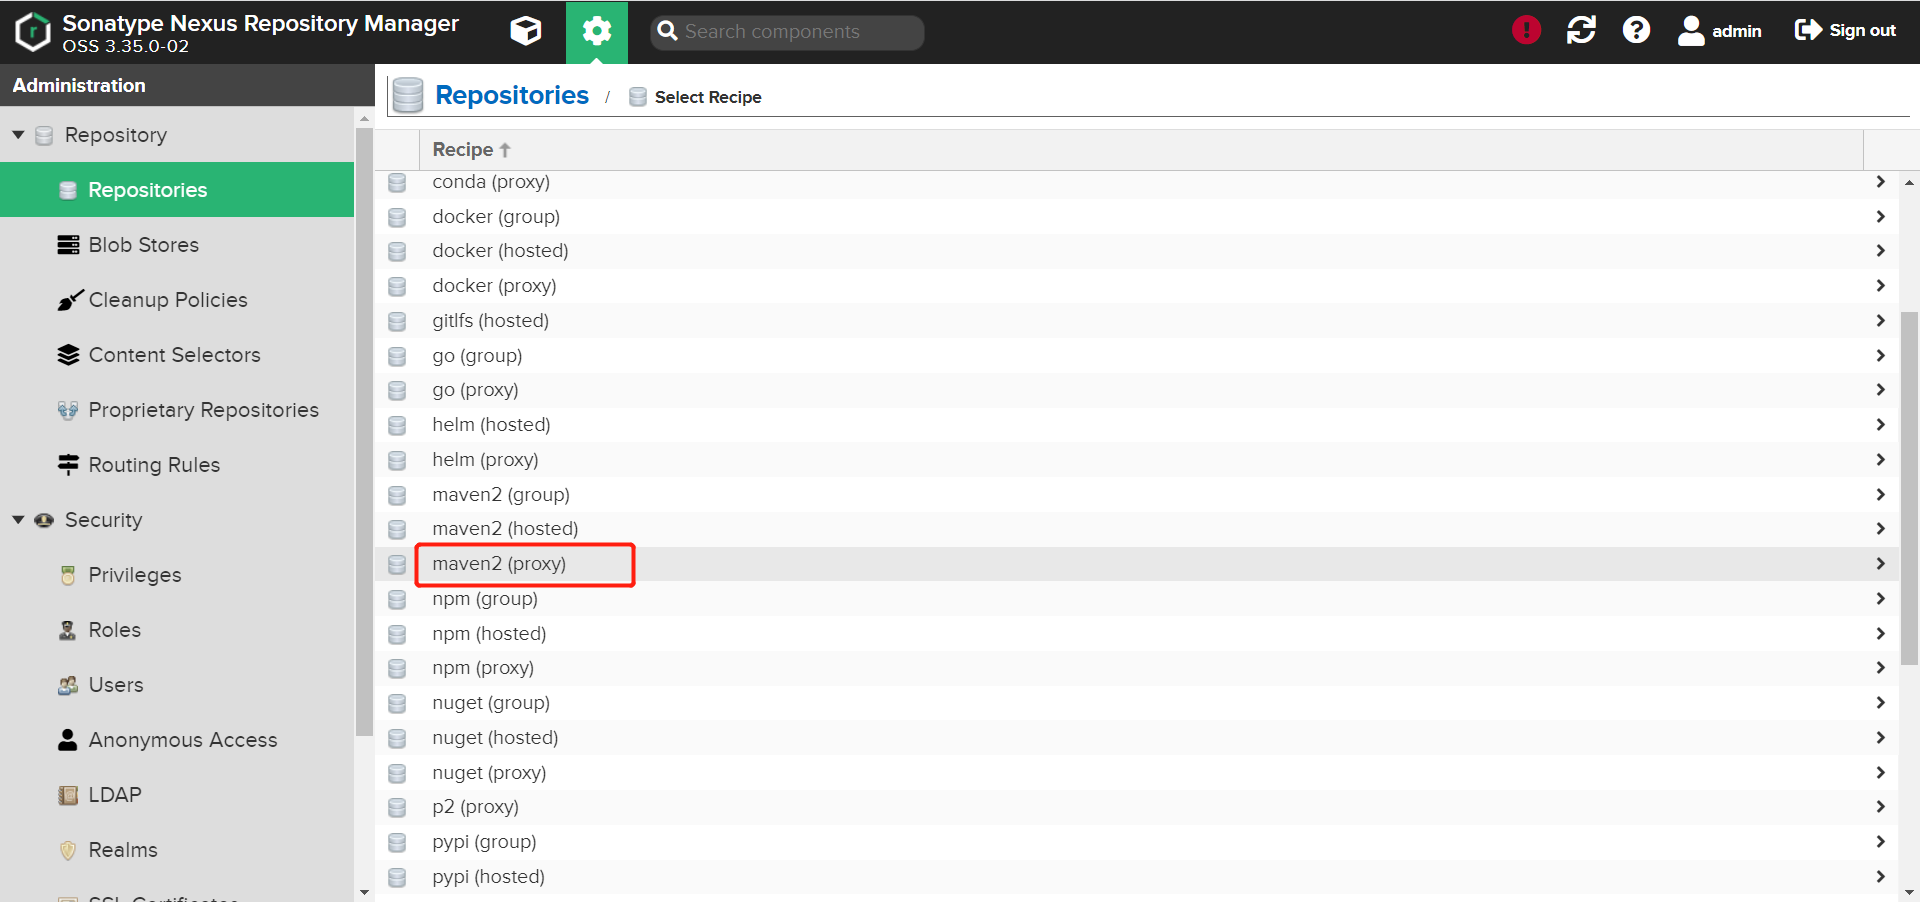Focus the Search components field
Viewport: 1920px width, 902px height.
[787, 32]
